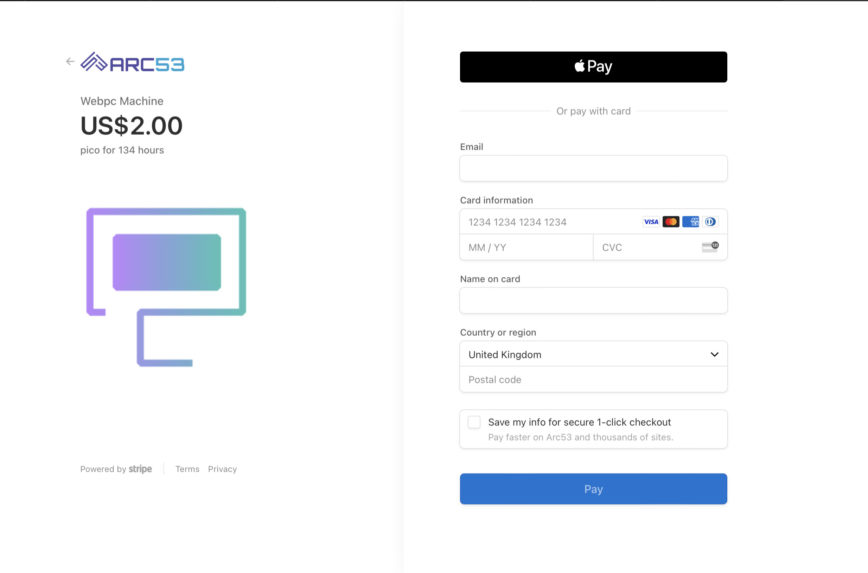This screenshot has width=868, height=573.
Task: Click the ARC53 logo
Action: [x=132, y=63]
